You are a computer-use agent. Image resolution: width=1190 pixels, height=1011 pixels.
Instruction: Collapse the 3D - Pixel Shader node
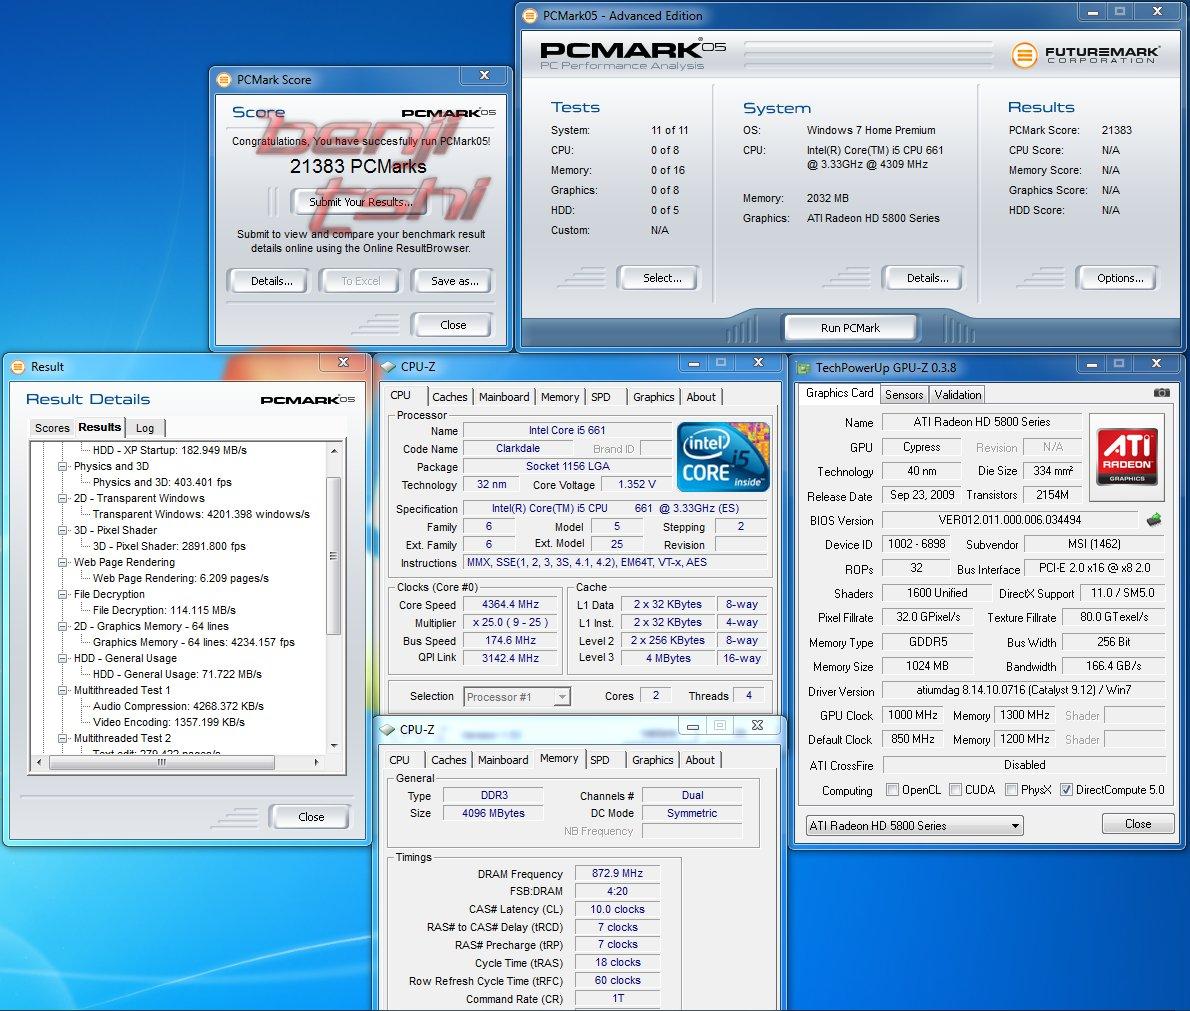[63, 531]
